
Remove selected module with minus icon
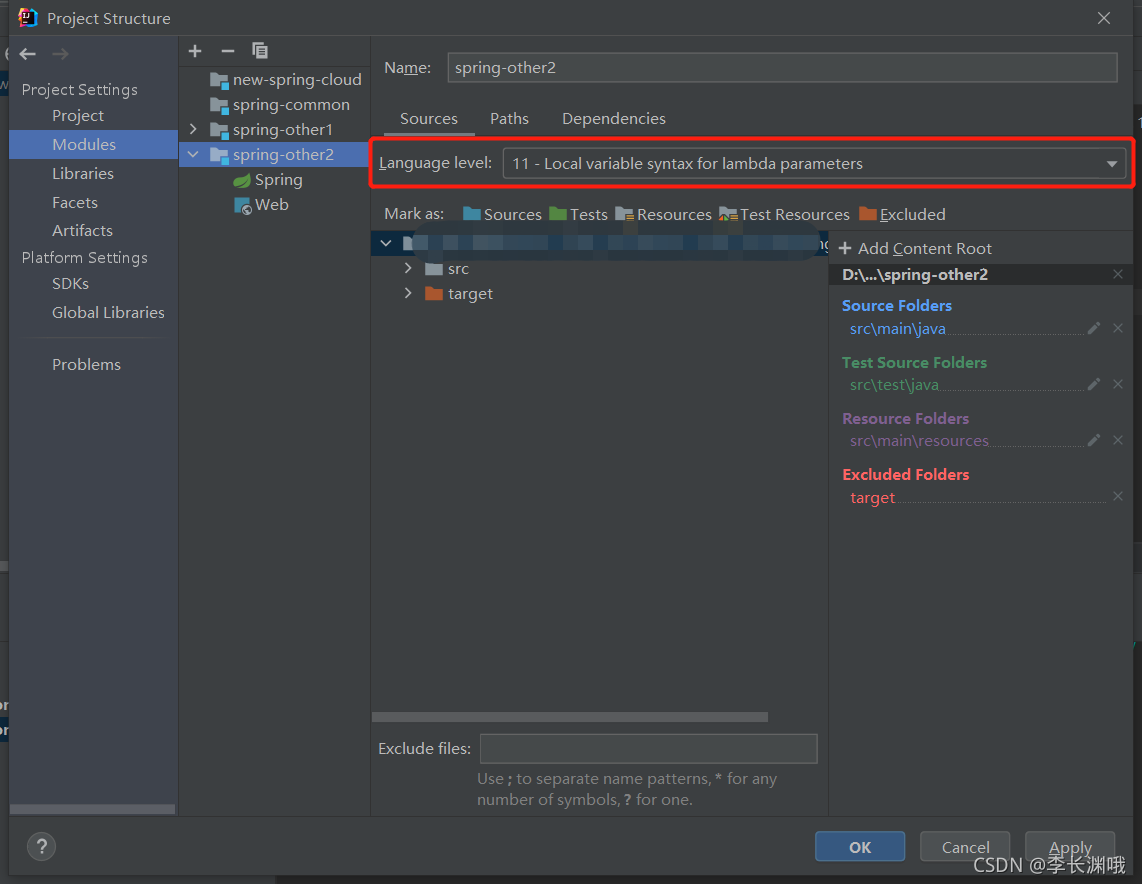227,51
